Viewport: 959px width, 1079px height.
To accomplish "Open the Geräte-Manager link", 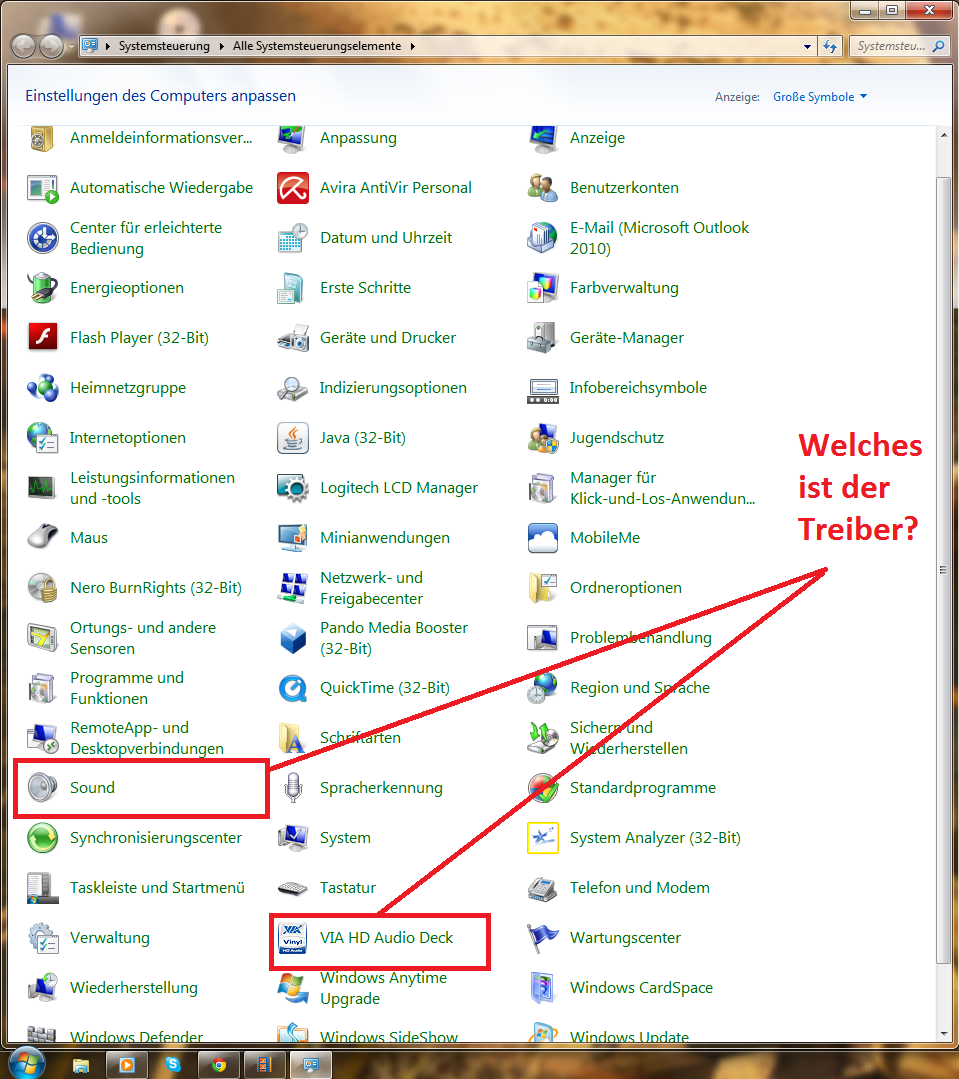I will pos(627,338).
